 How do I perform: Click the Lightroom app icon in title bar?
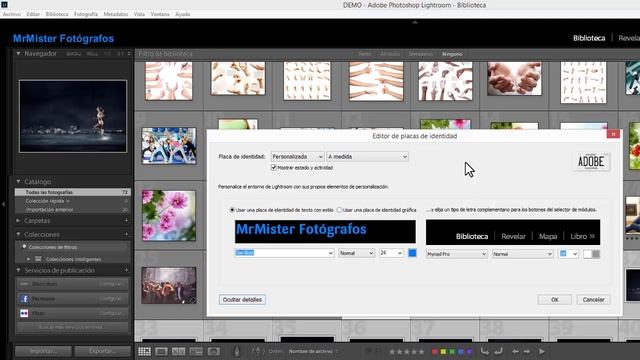pyautogui.click(x=4, y=4)
